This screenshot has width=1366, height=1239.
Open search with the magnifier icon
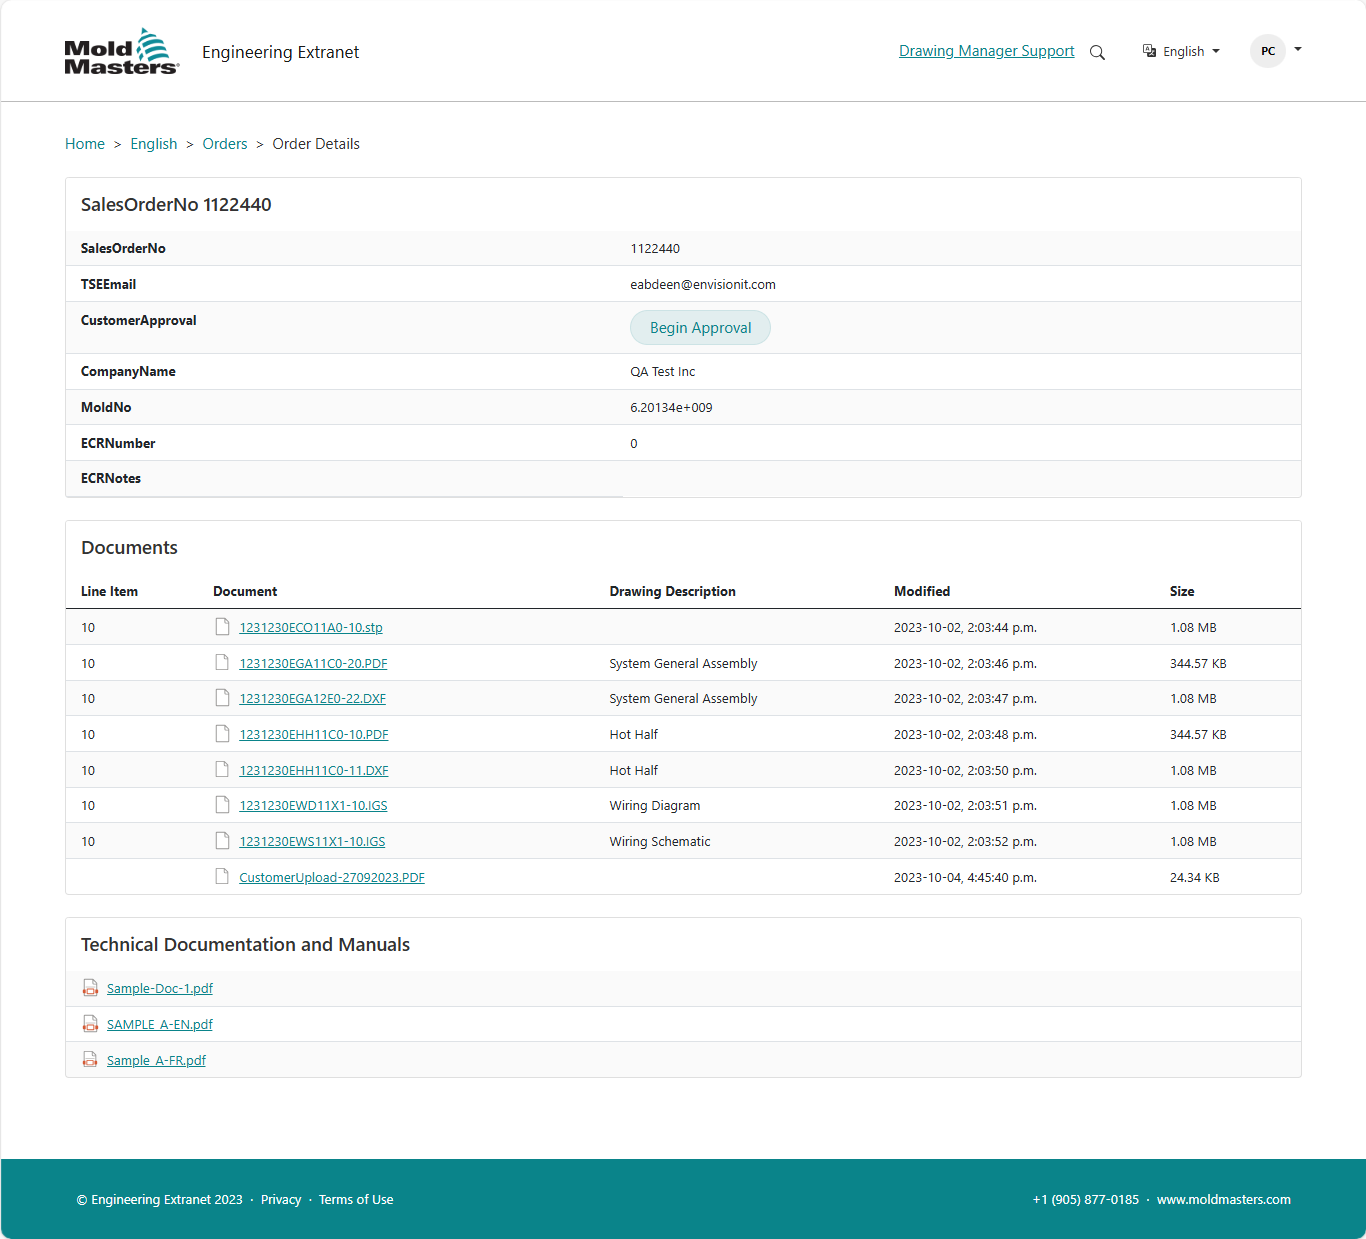(x=1097, y=52)
